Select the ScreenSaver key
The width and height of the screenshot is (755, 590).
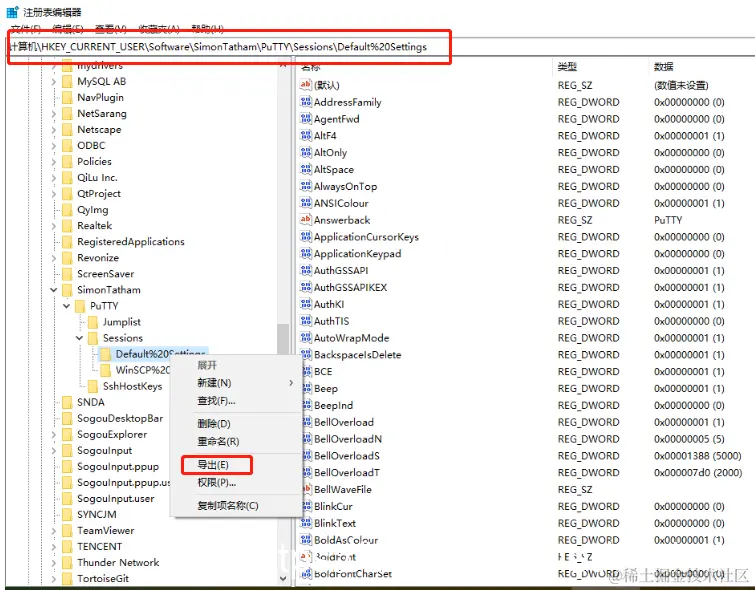tap(105, 274)
